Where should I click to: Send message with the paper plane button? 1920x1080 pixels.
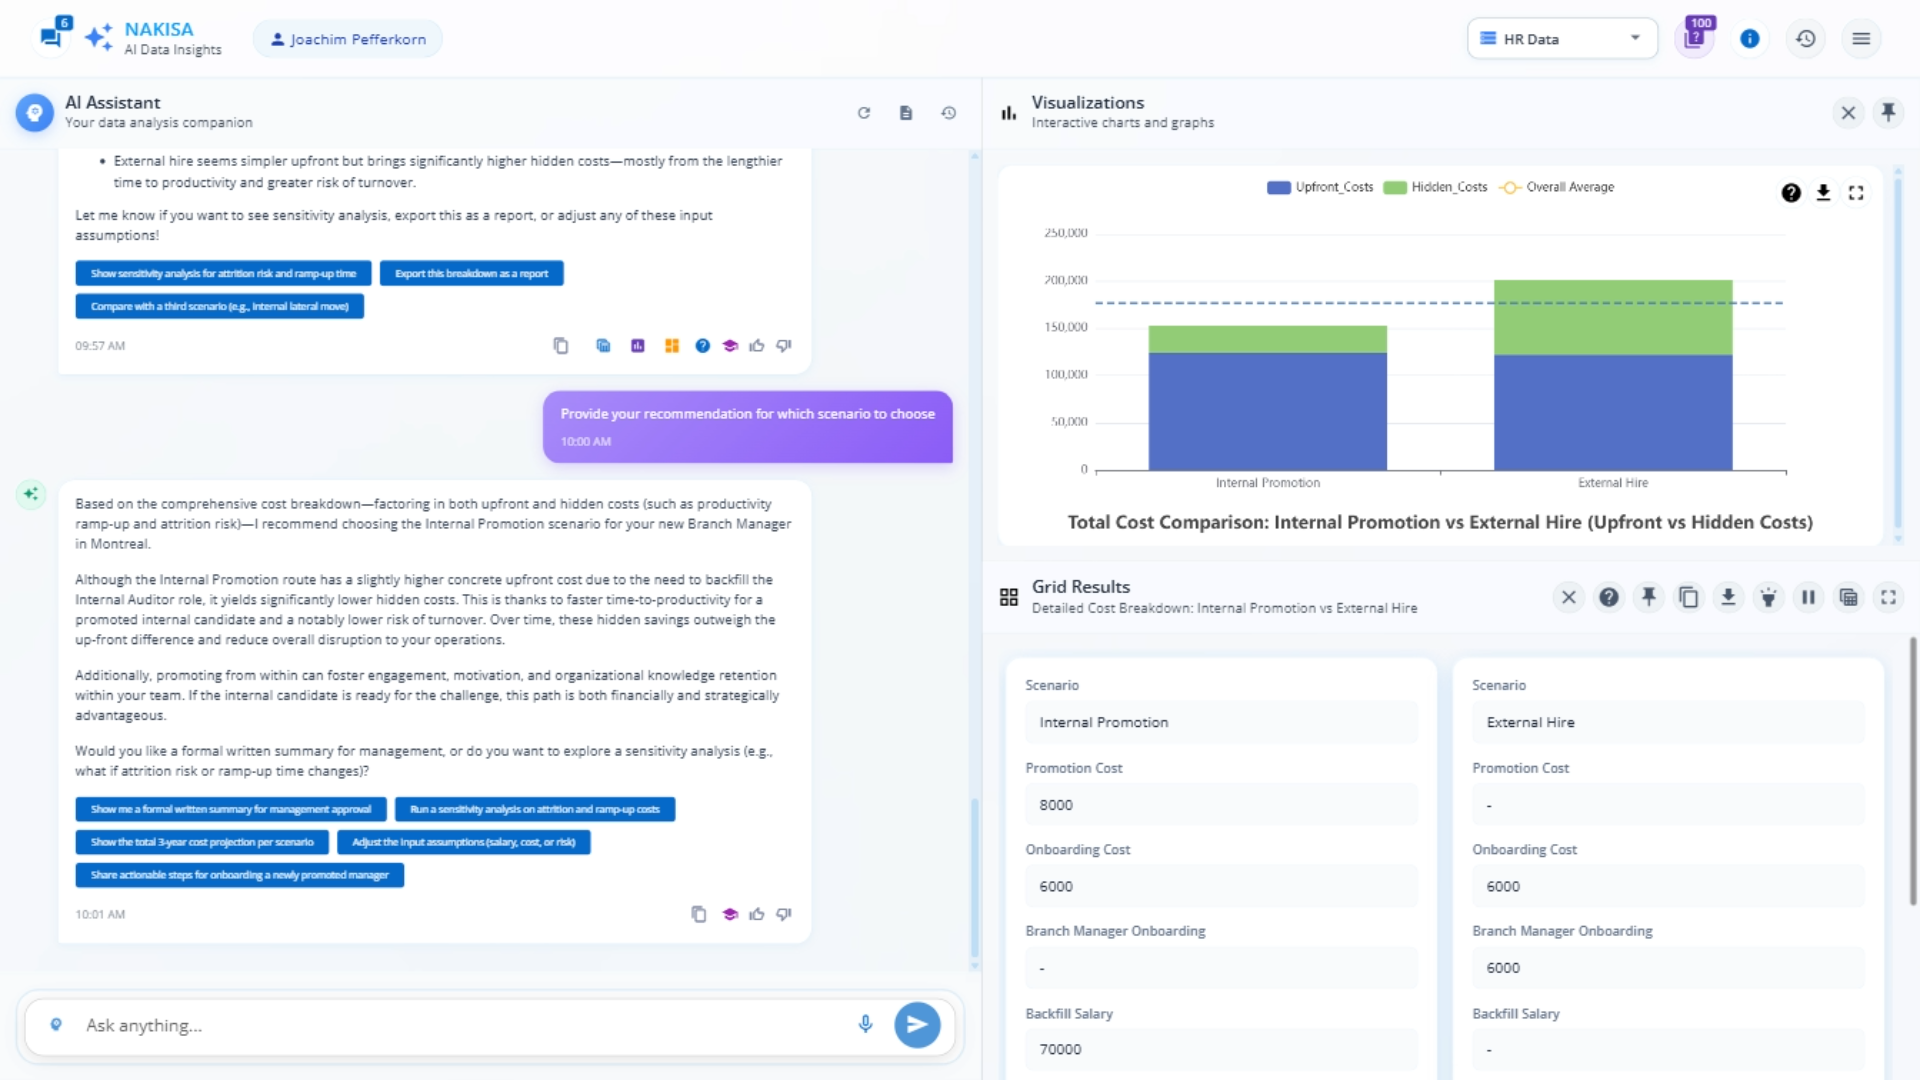916,1025
